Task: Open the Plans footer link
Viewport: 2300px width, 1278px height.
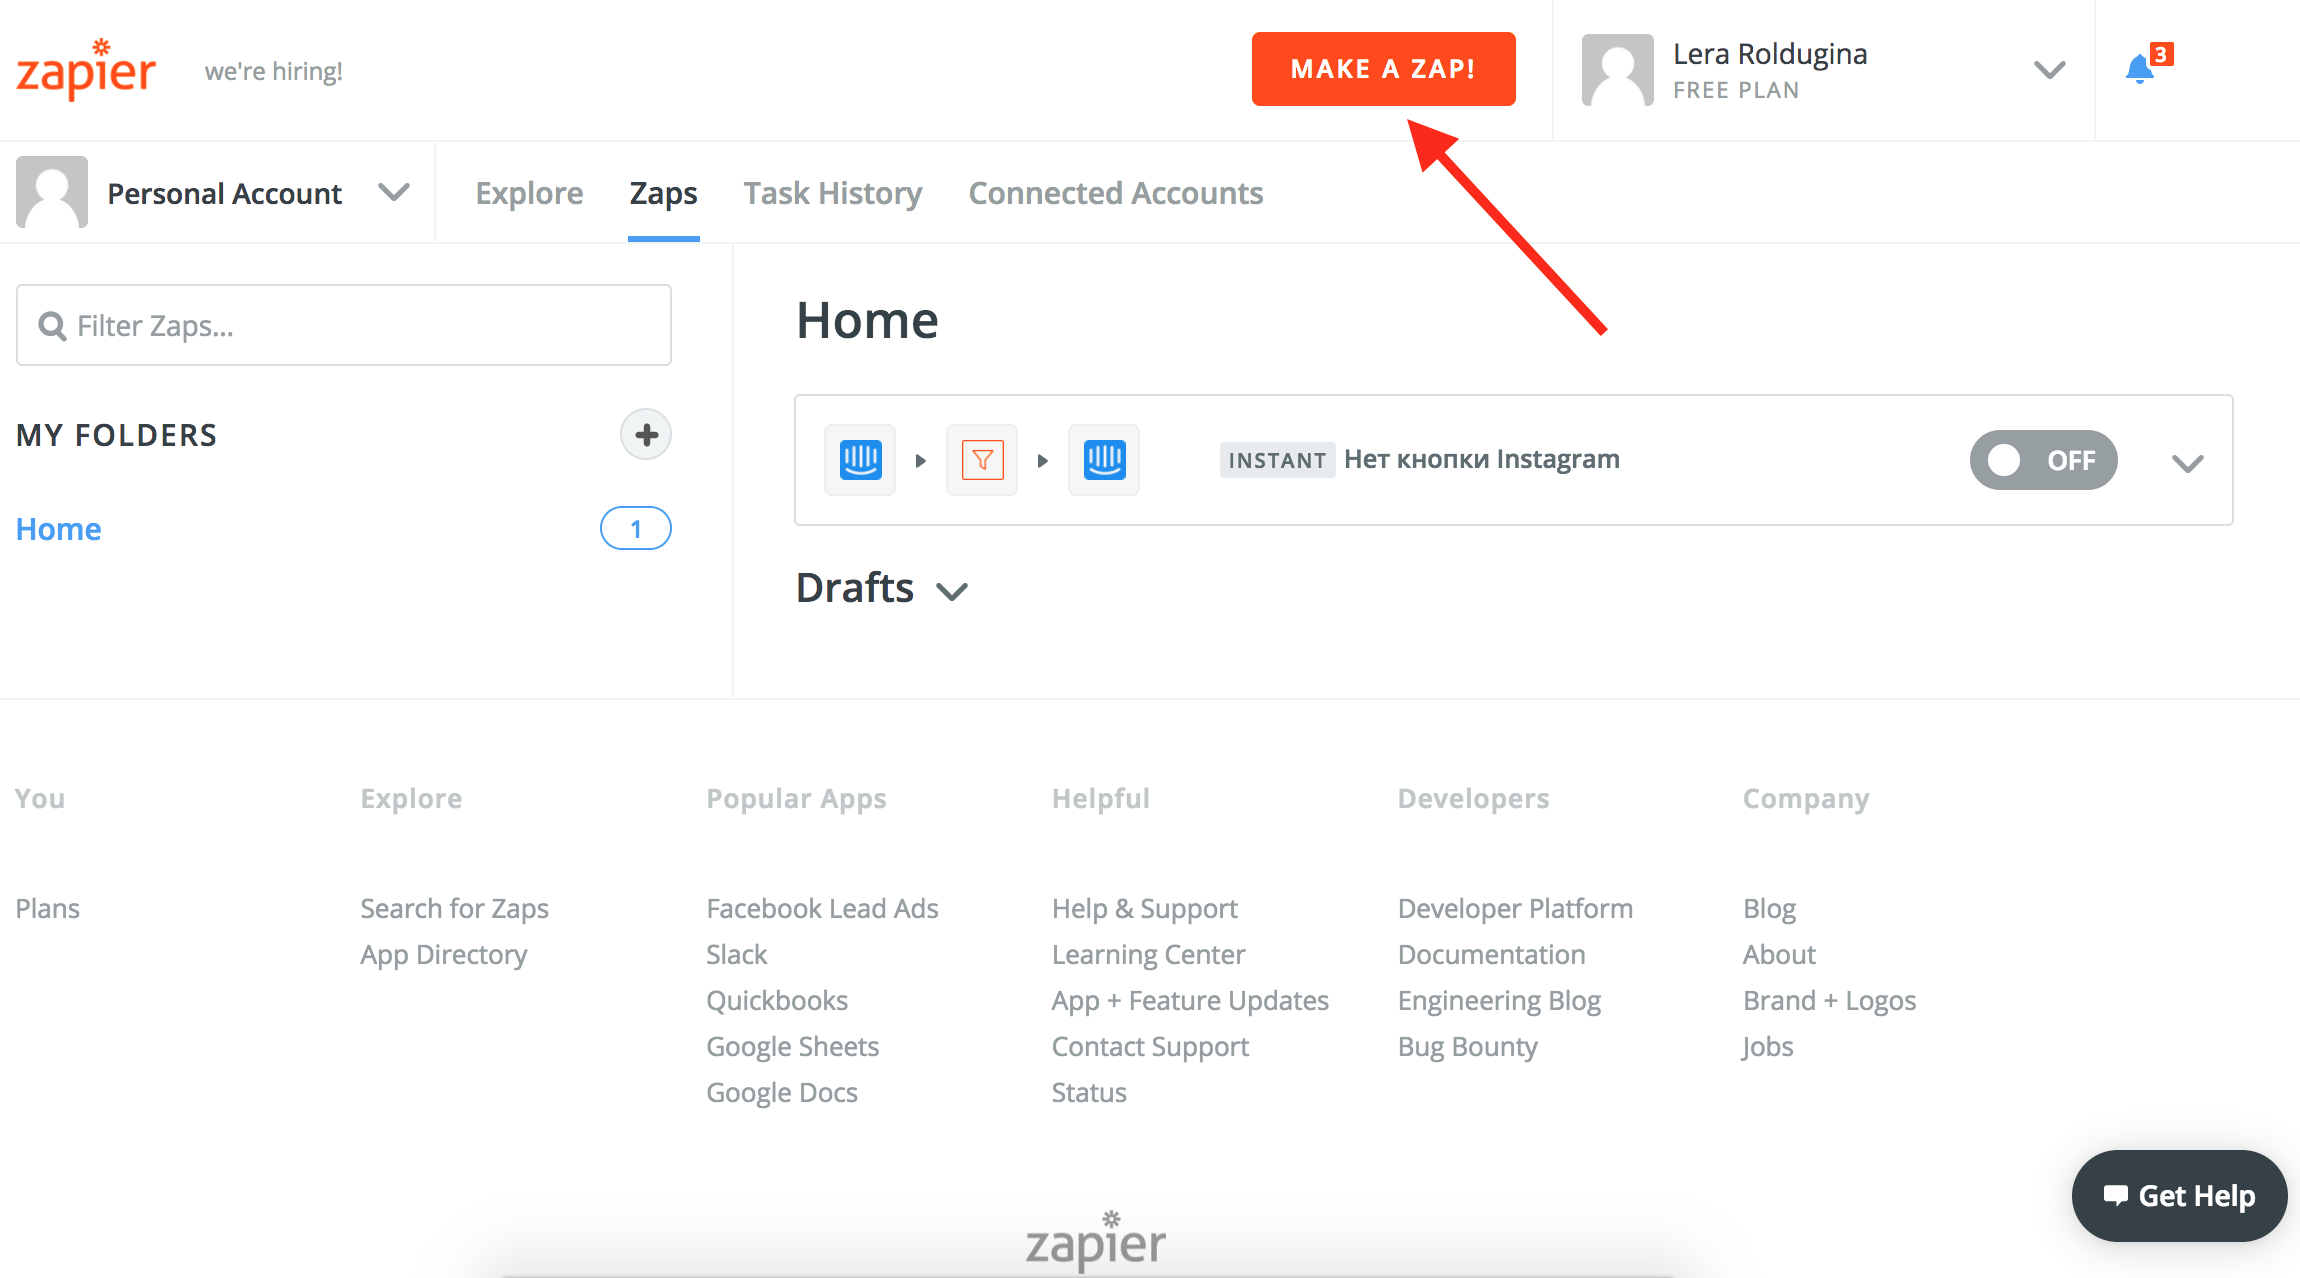Action: (48, 908)
